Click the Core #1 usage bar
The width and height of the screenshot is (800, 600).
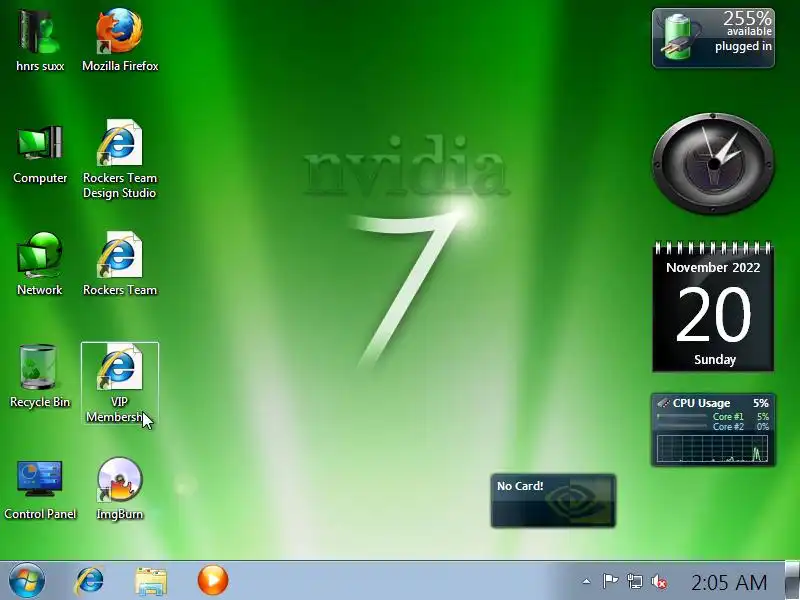tap(682, 416)
